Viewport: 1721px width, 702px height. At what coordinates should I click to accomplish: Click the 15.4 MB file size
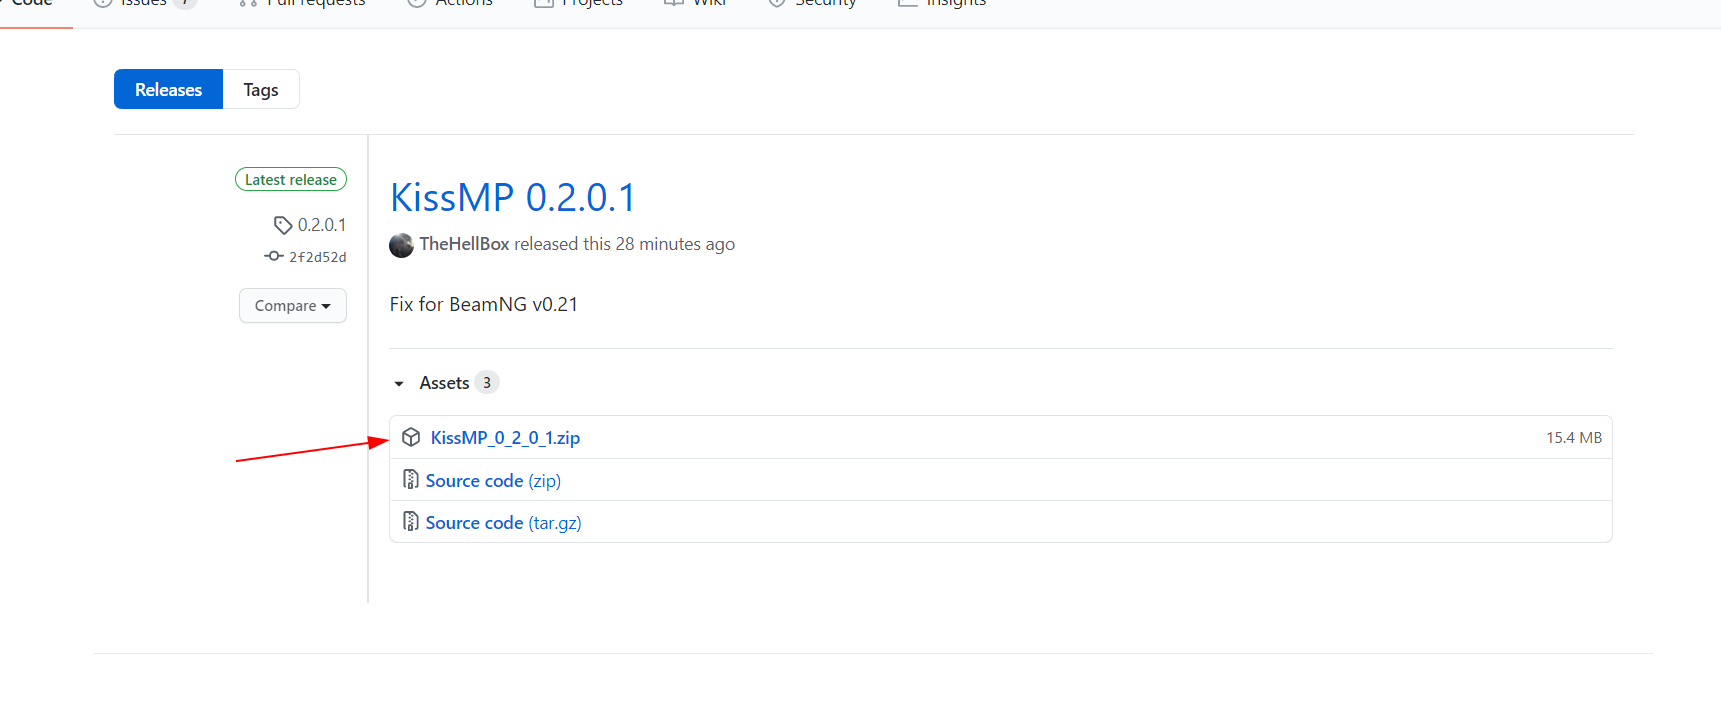pos(1574,438)
